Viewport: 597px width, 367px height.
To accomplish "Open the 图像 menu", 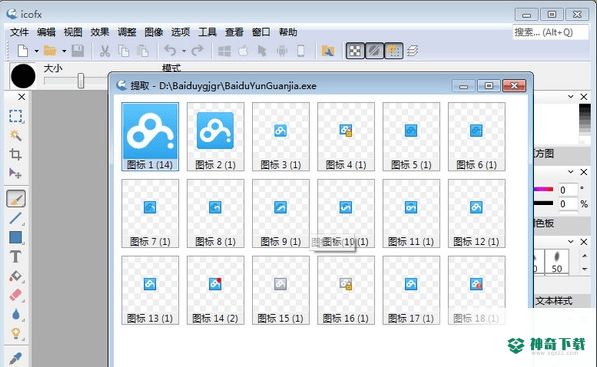I will [x=153, y=32].
